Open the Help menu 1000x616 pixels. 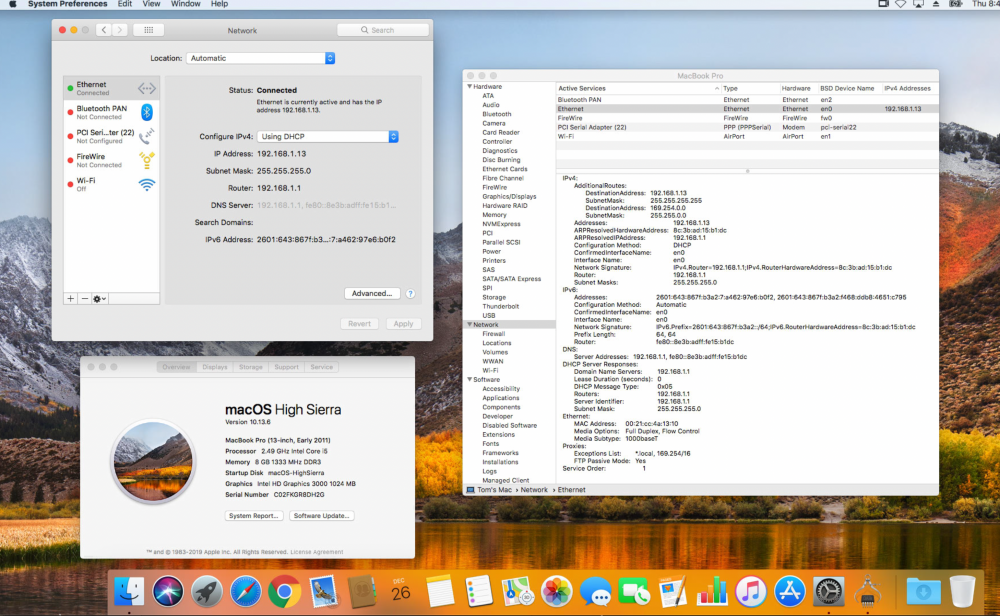pos(219,4)
